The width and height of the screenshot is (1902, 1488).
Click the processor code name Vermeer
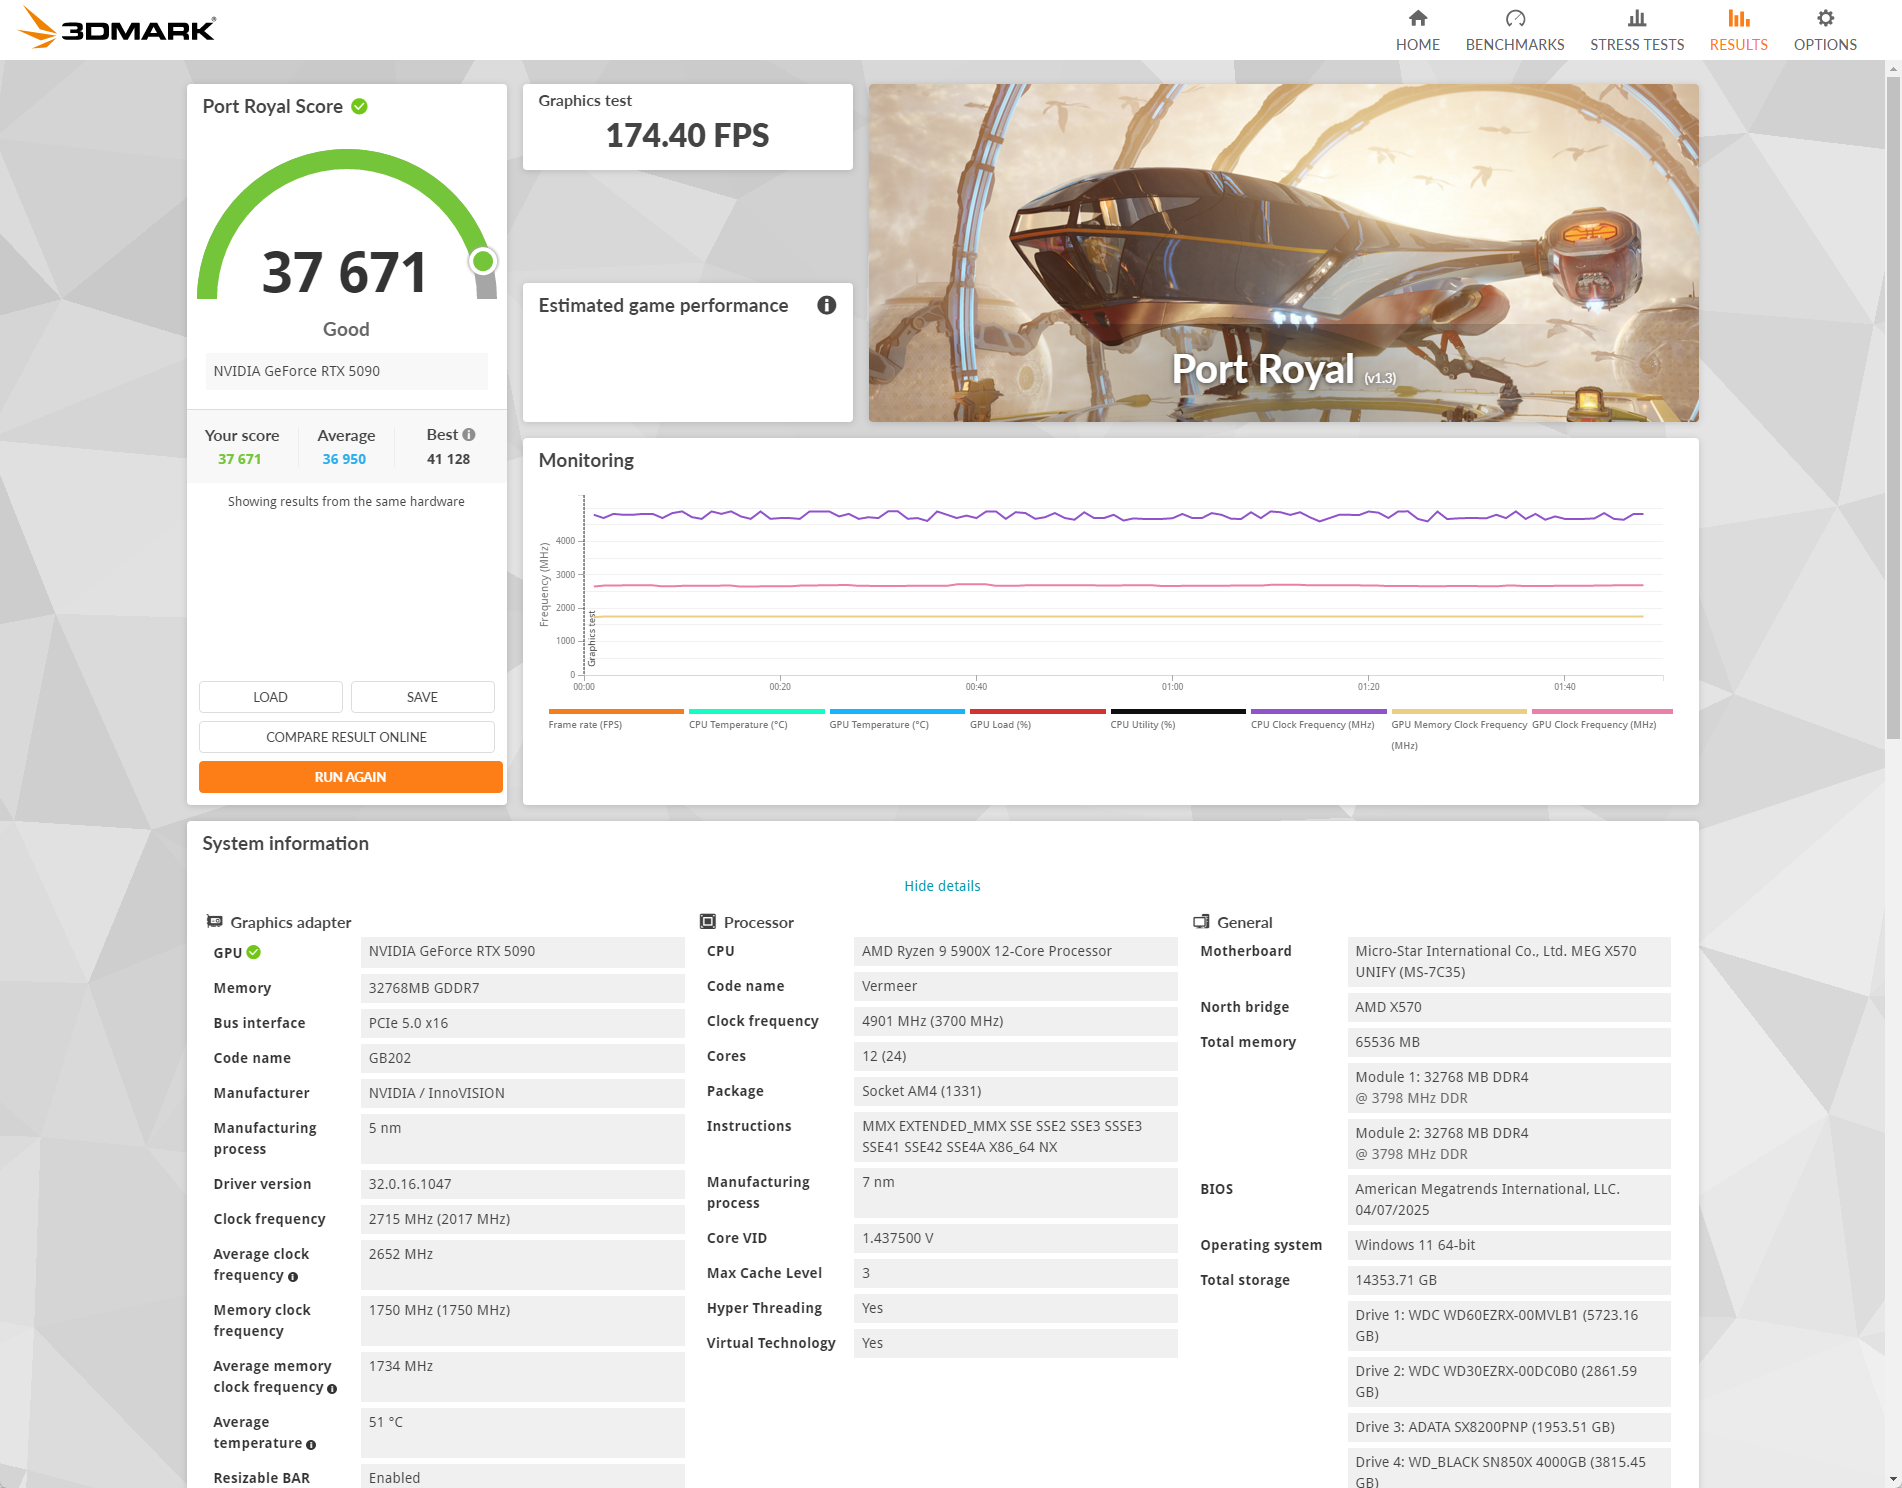(x=1015, y=986)
